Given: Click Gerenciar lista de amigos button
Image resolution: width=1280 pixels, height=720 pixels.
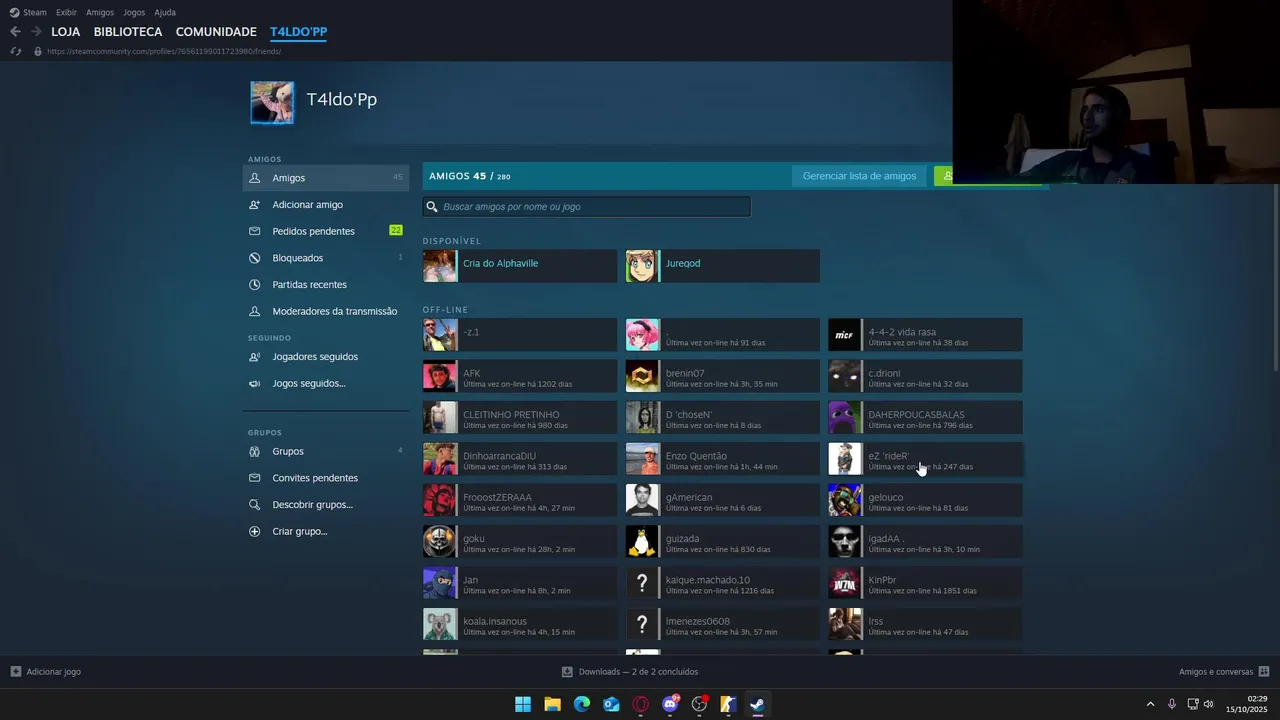Looking at the screenshot, I should point(859,176).
